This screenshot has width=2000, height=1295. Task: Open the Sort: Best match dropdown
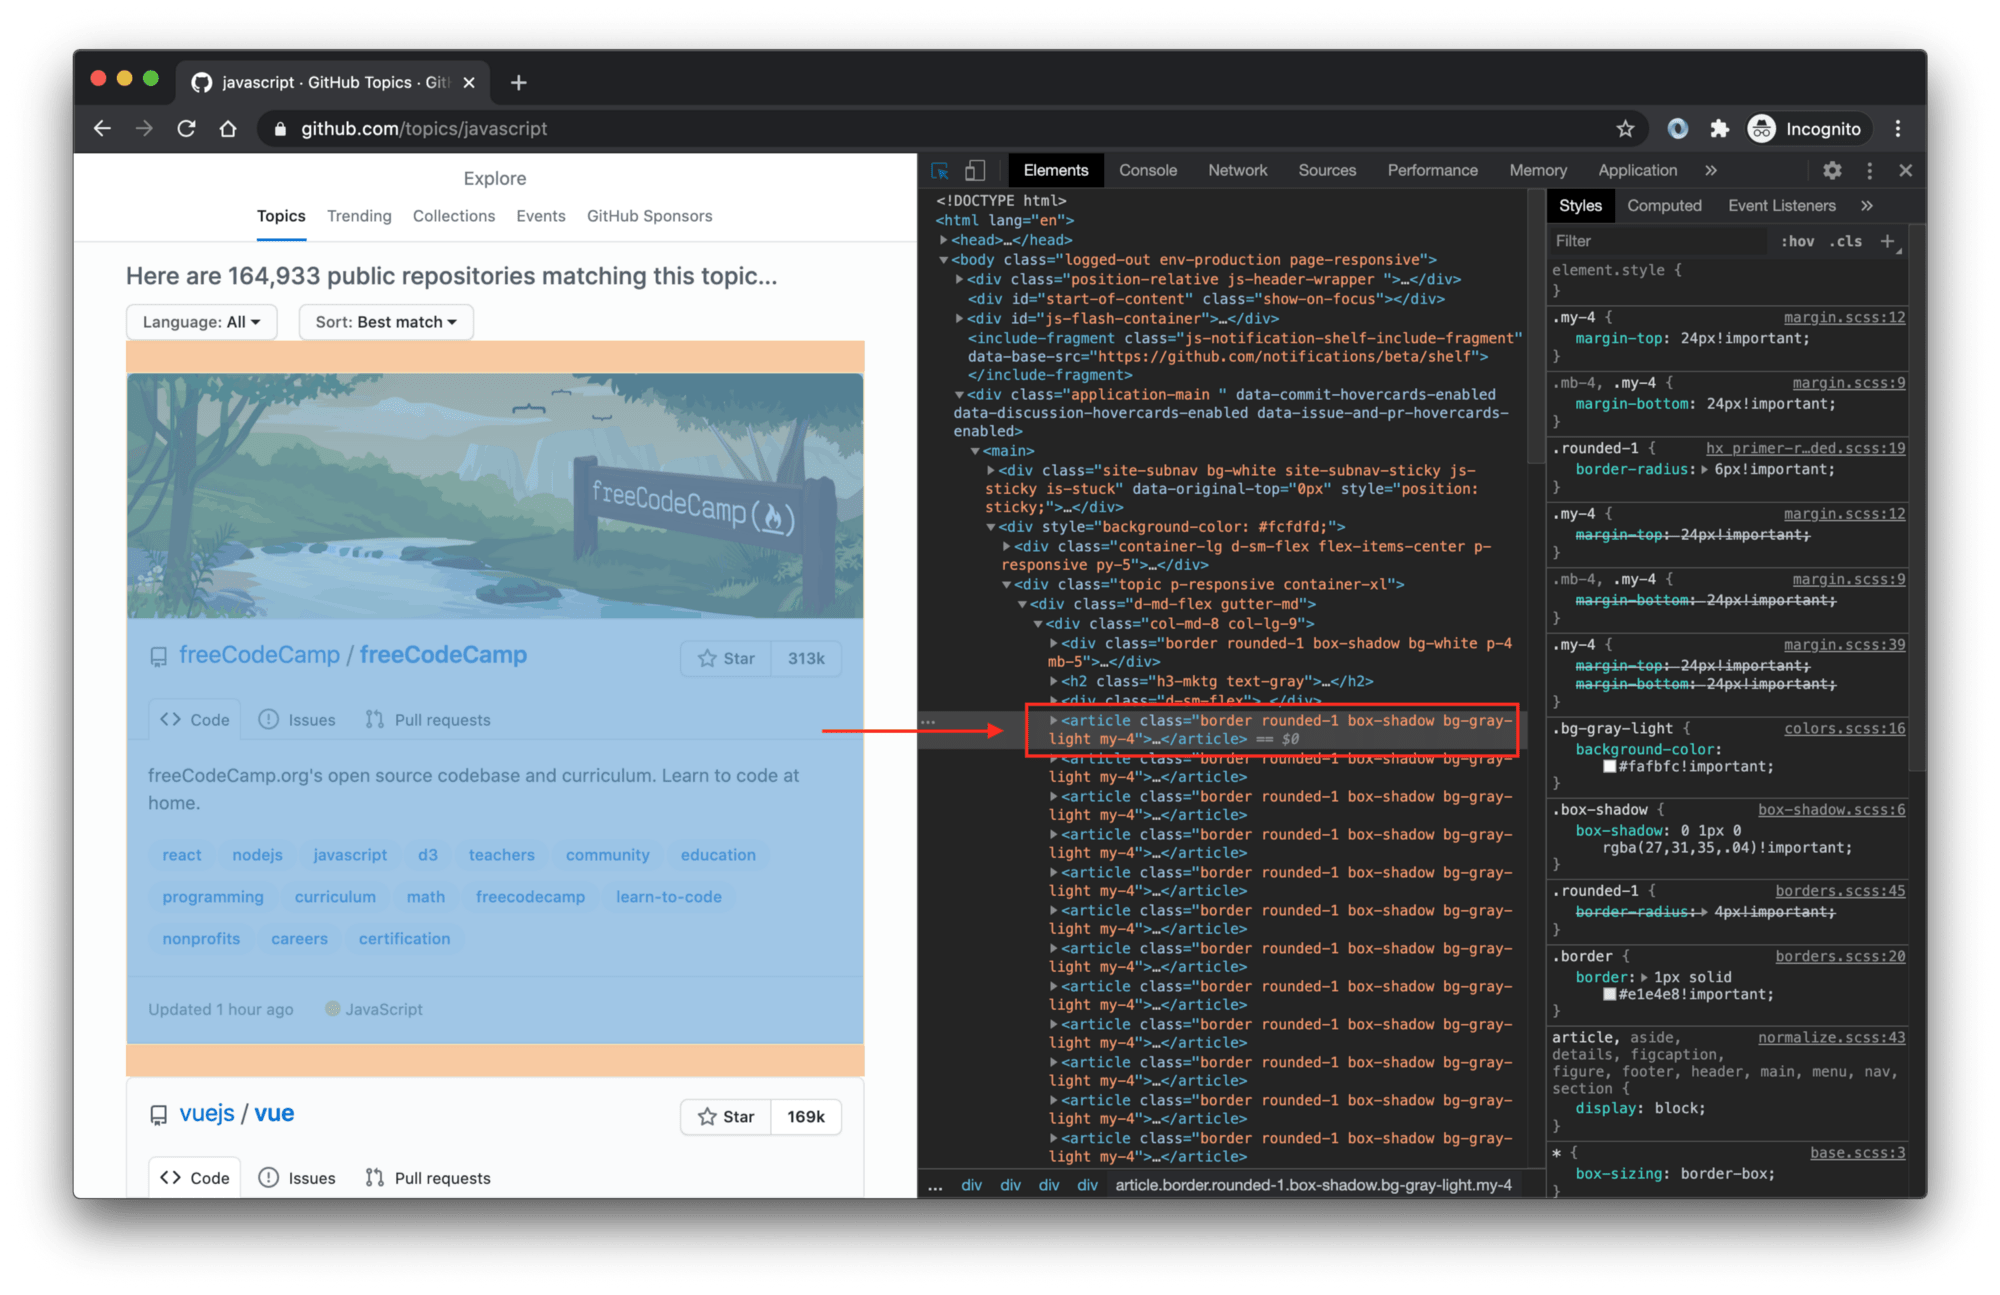(x=386, y=322)
